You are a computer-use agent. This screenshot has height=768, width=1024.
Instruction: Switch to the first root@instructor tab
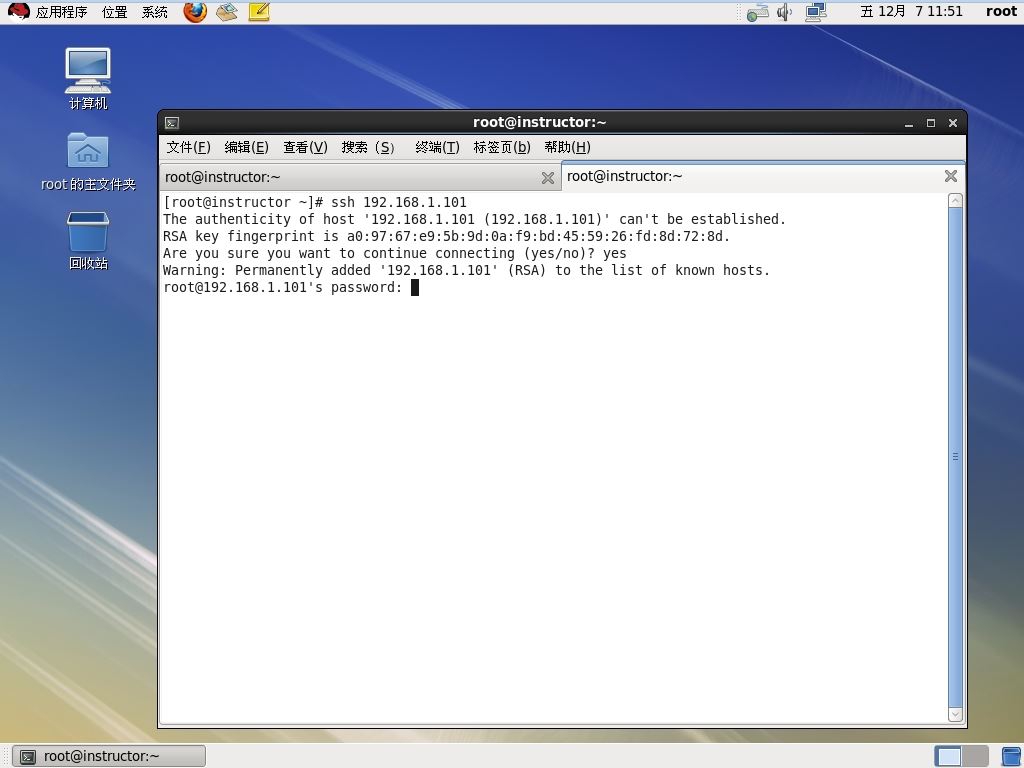(359, 177)
